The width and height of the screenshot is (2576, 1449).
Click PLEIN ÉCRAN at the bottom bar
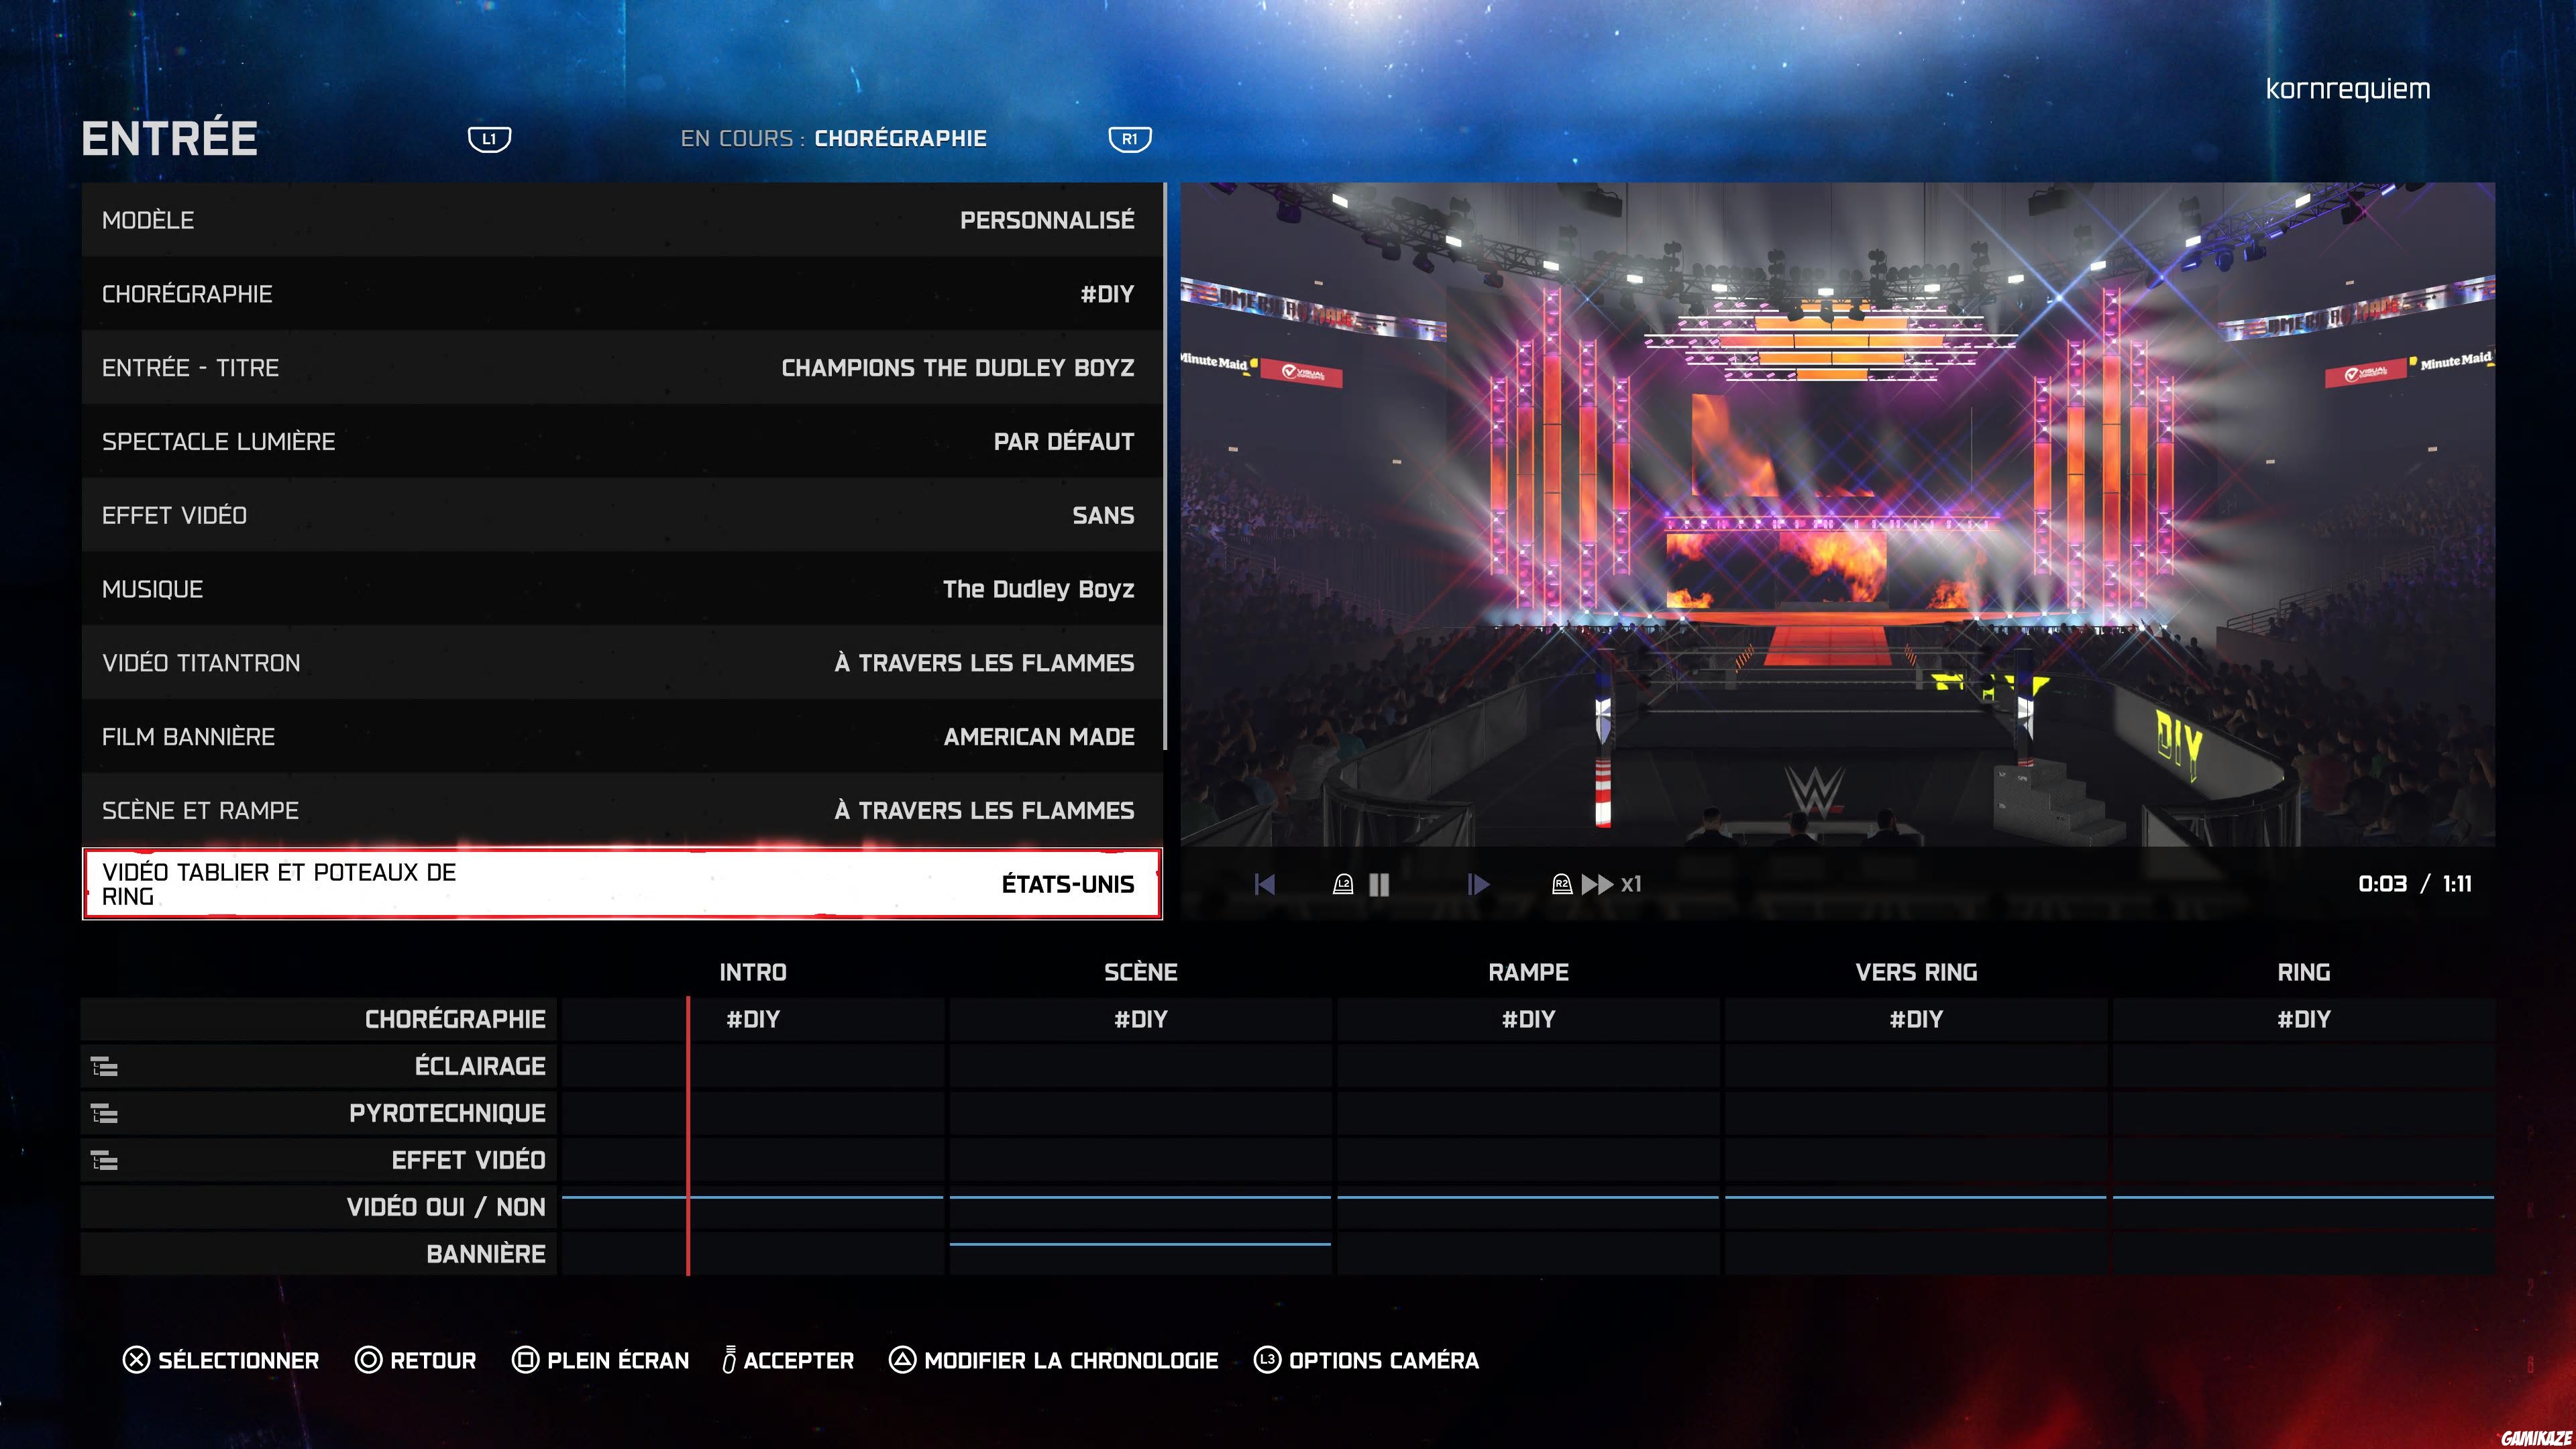tap(600, 1361)
